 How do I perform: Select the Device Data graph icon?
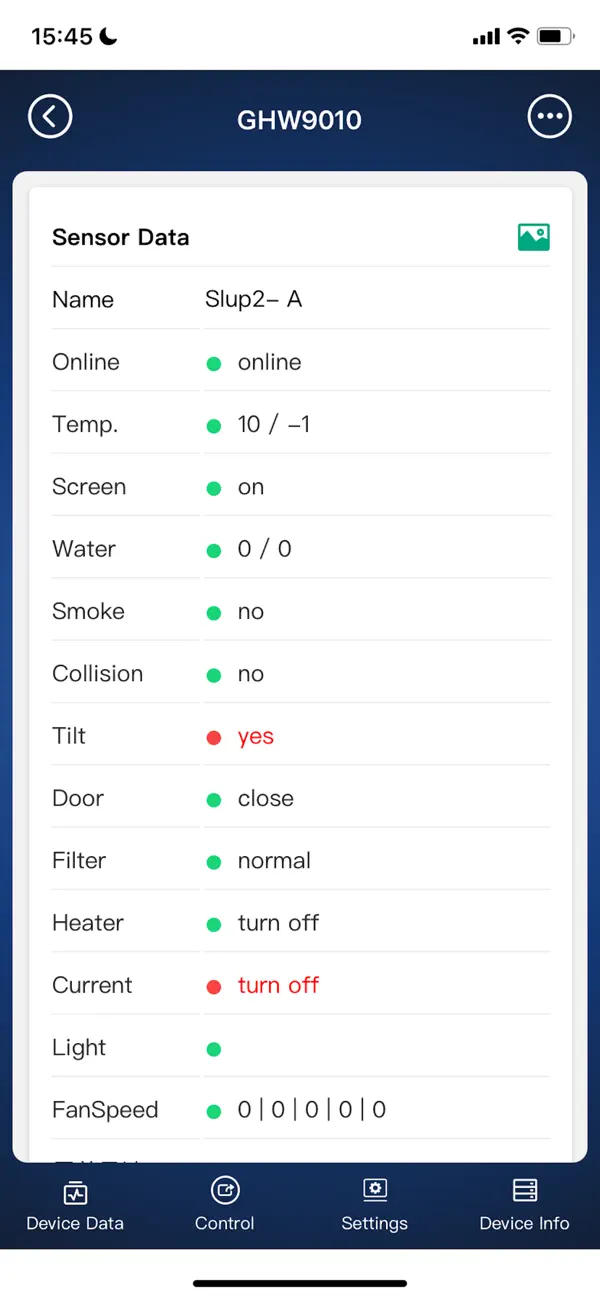click(74, 1190)
